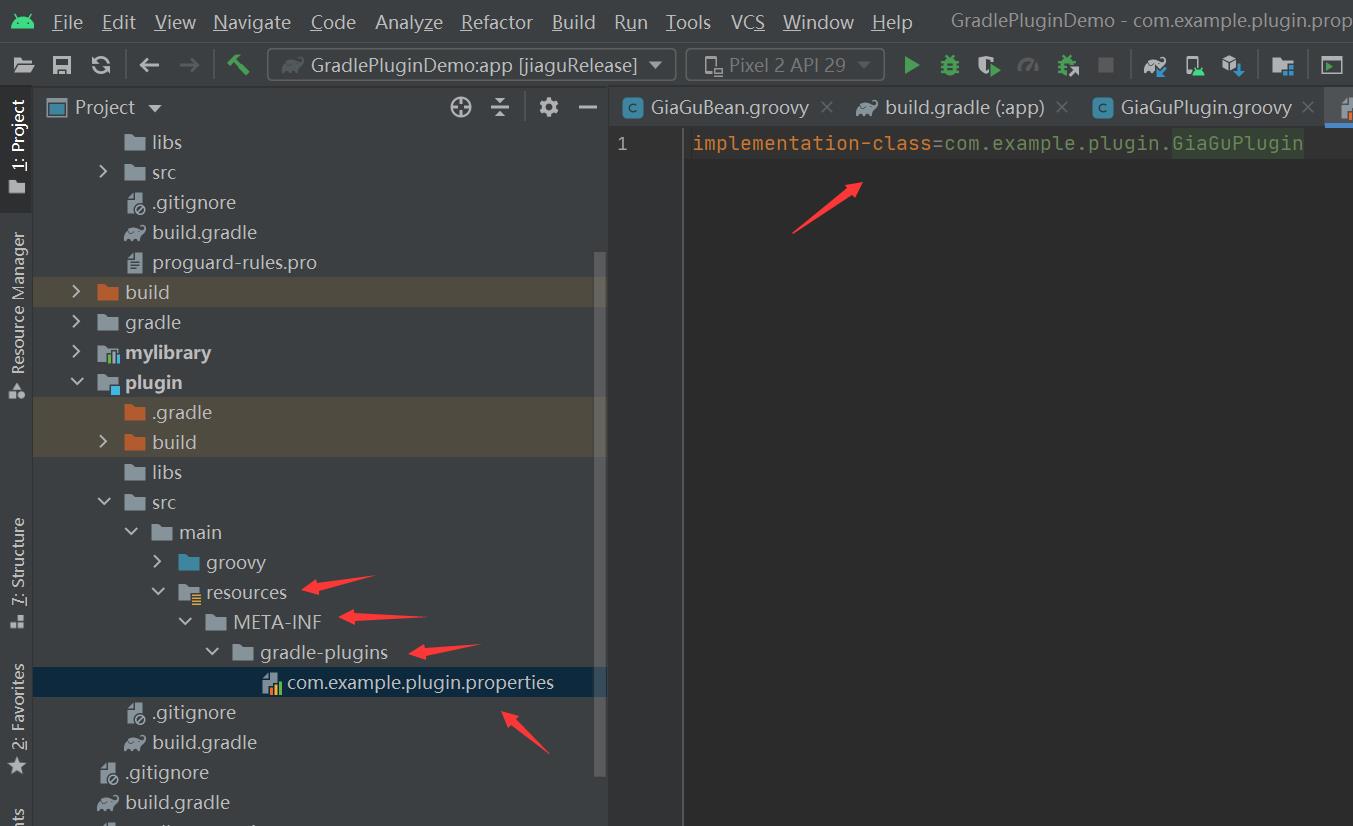
Task: Collapse the META-INF folder
Action: click(184, 622)
